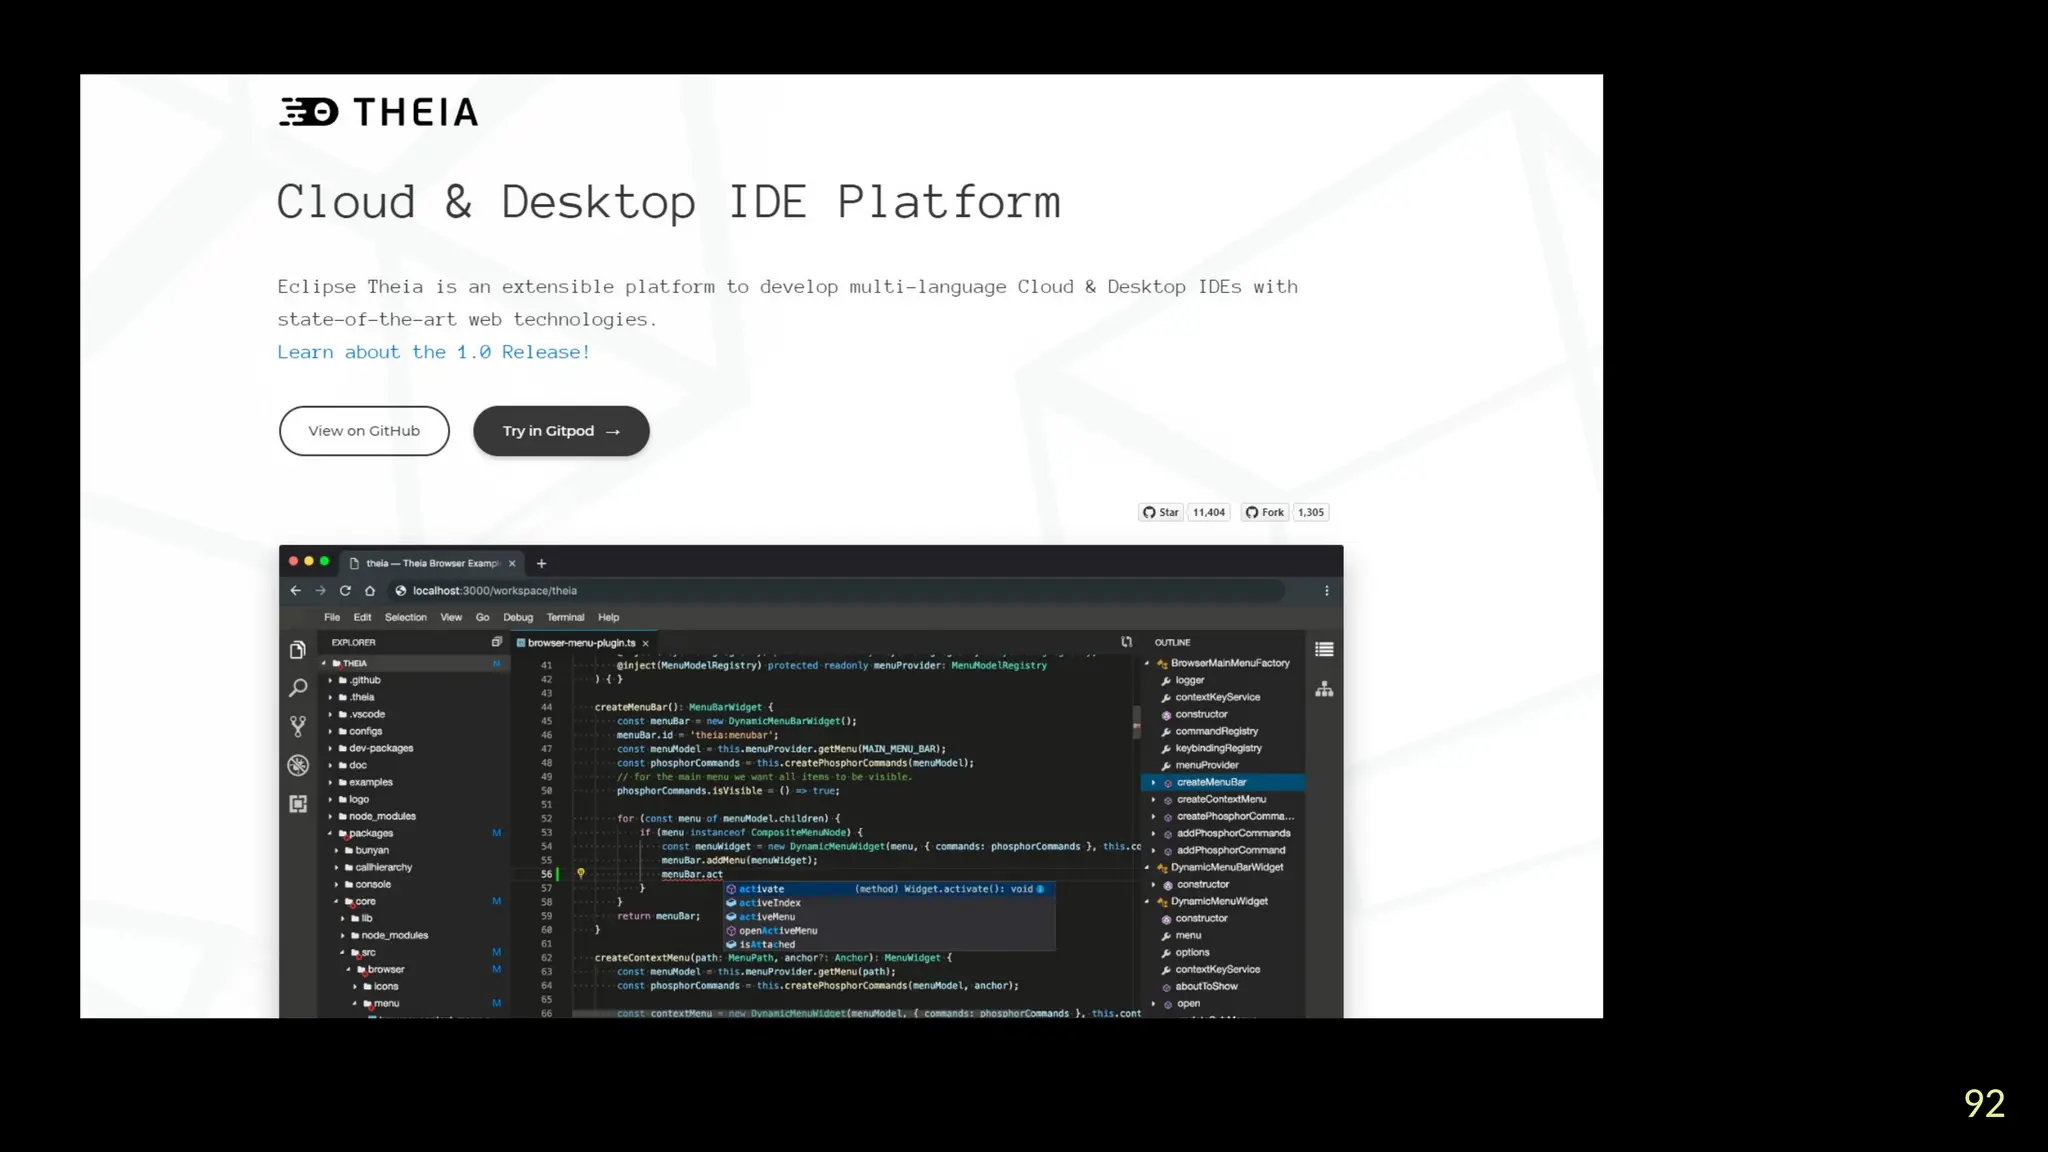Click the Outline list icon on right sidebar
This screenshot has width=2048, height=1152.
[x=1324, y=650]
